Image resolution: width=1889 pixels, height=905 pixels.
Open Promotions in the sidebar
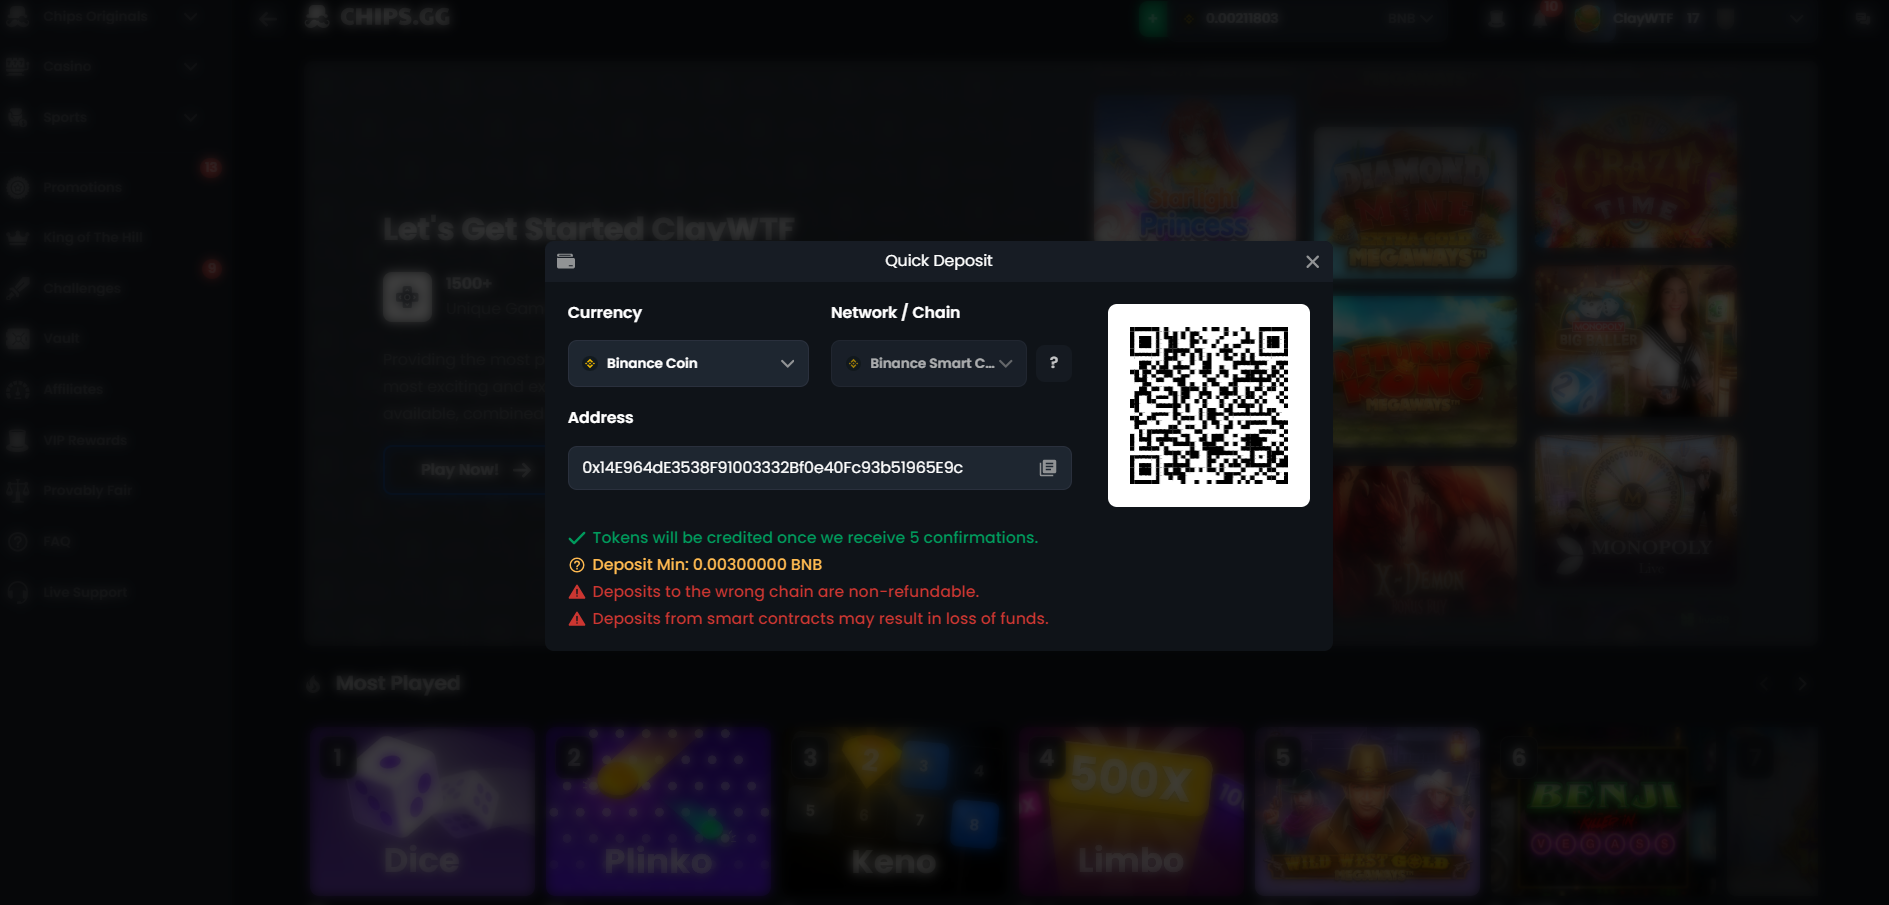(x=82, y=187)
